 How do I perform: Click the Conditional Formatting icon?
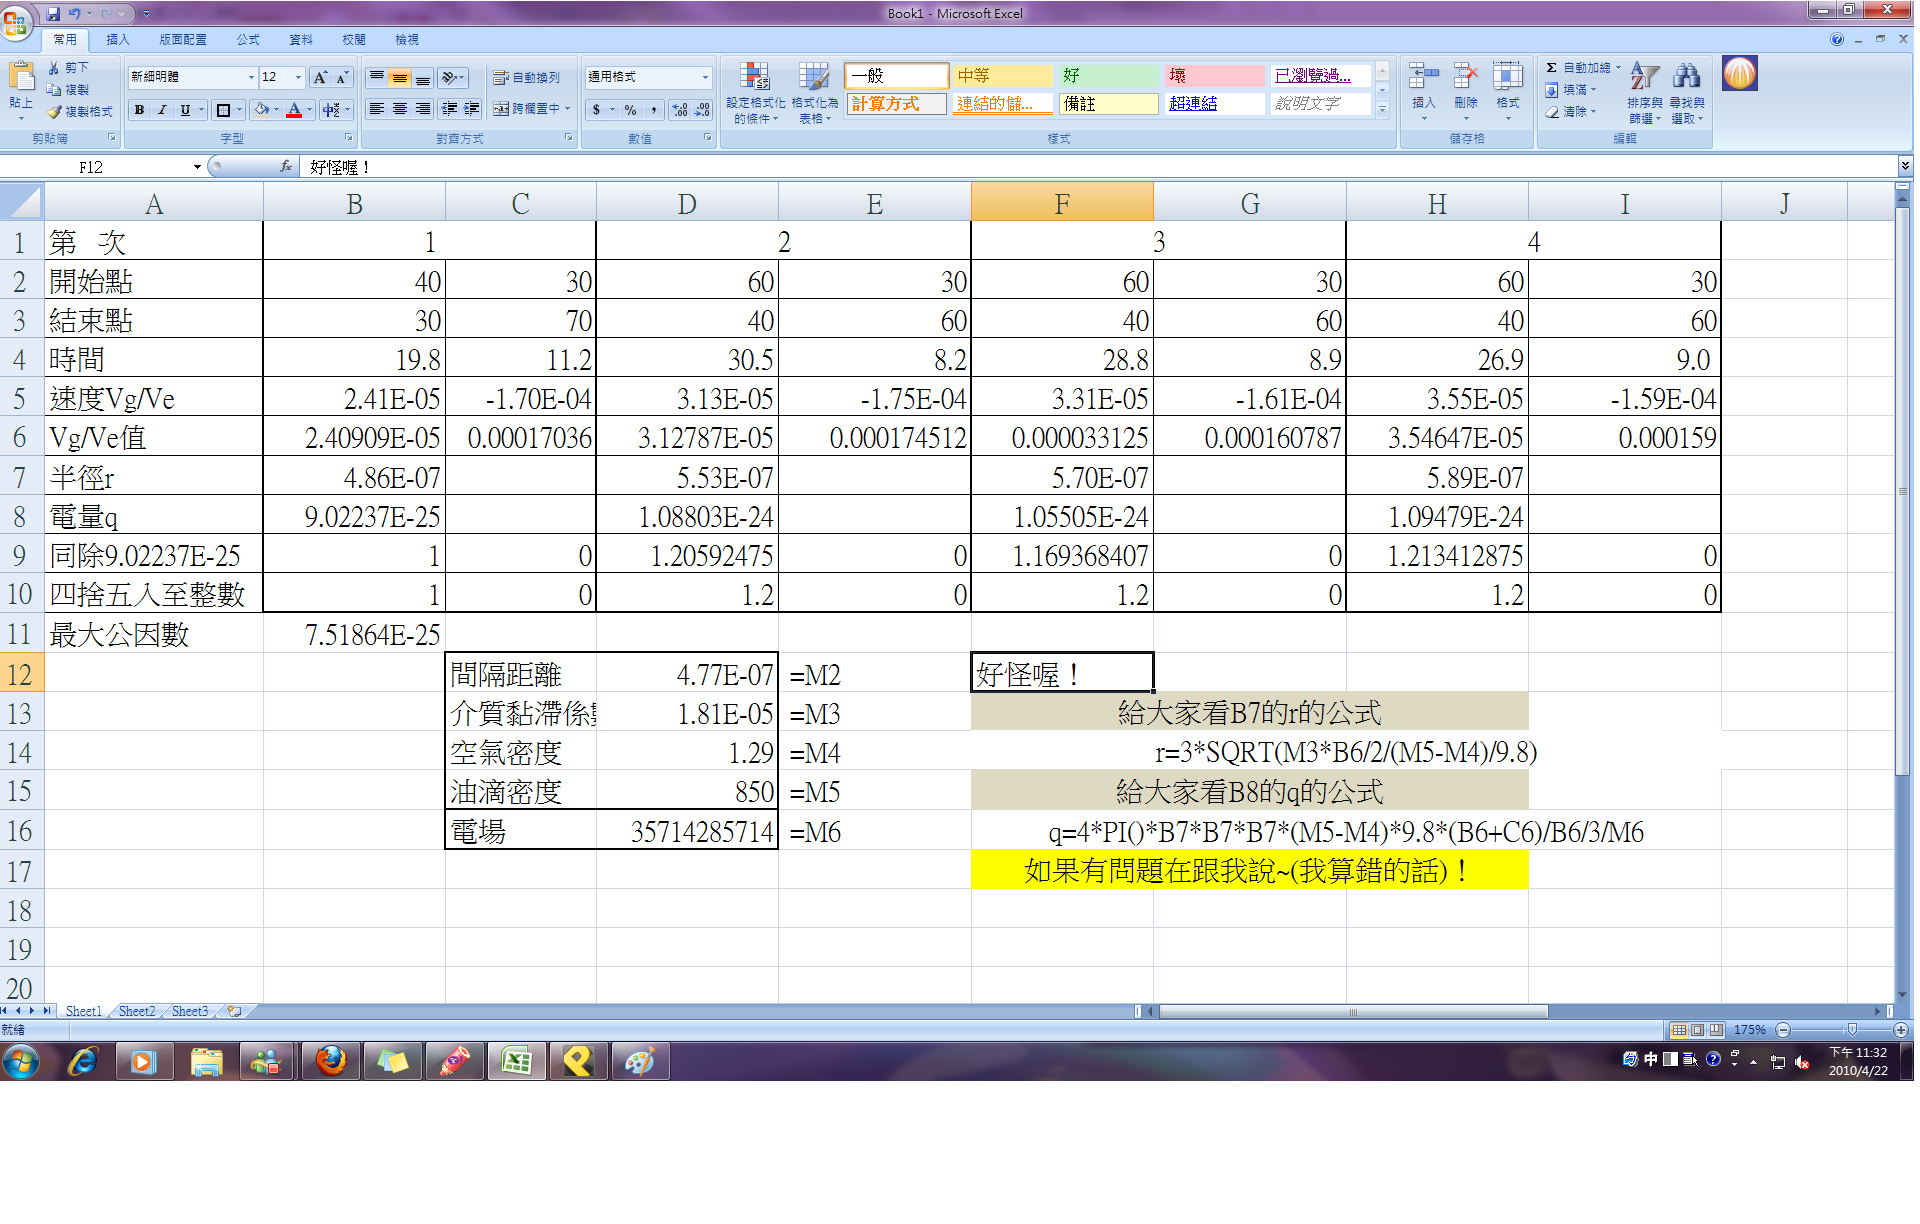(754, 77)
